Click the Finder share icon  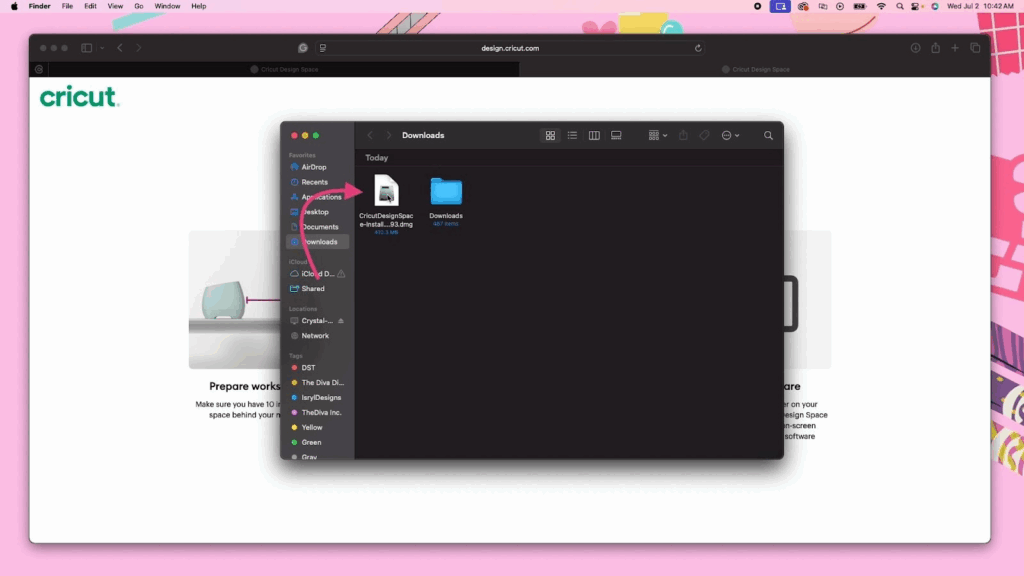click(683, 135)
